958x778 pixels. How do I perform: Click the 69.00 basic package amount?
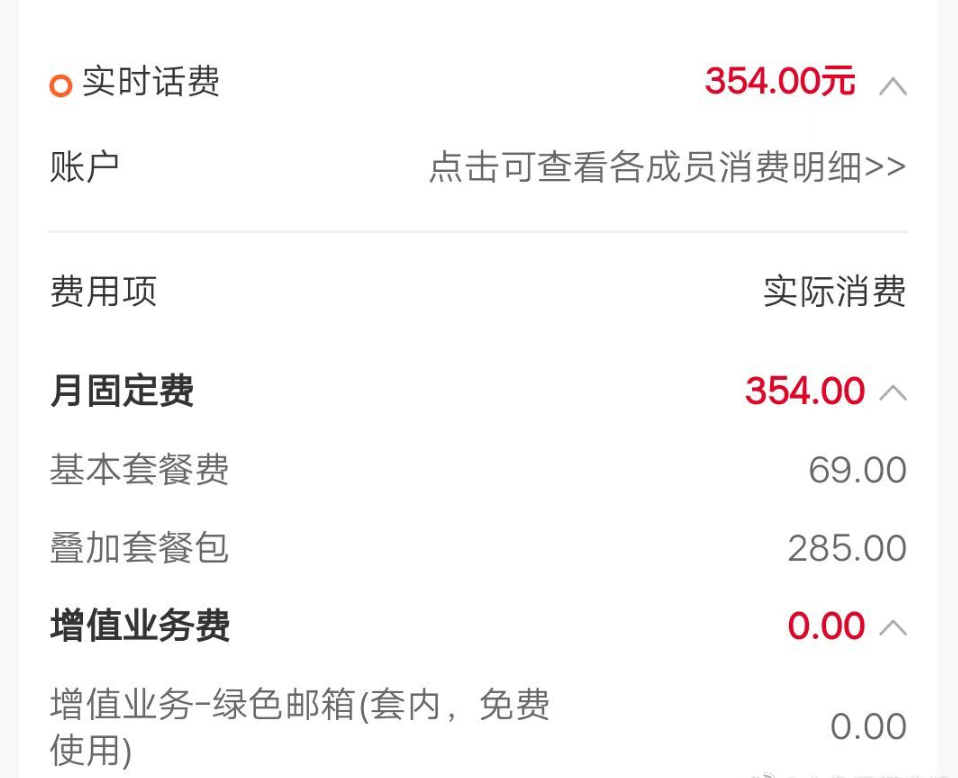click(857, 470)
